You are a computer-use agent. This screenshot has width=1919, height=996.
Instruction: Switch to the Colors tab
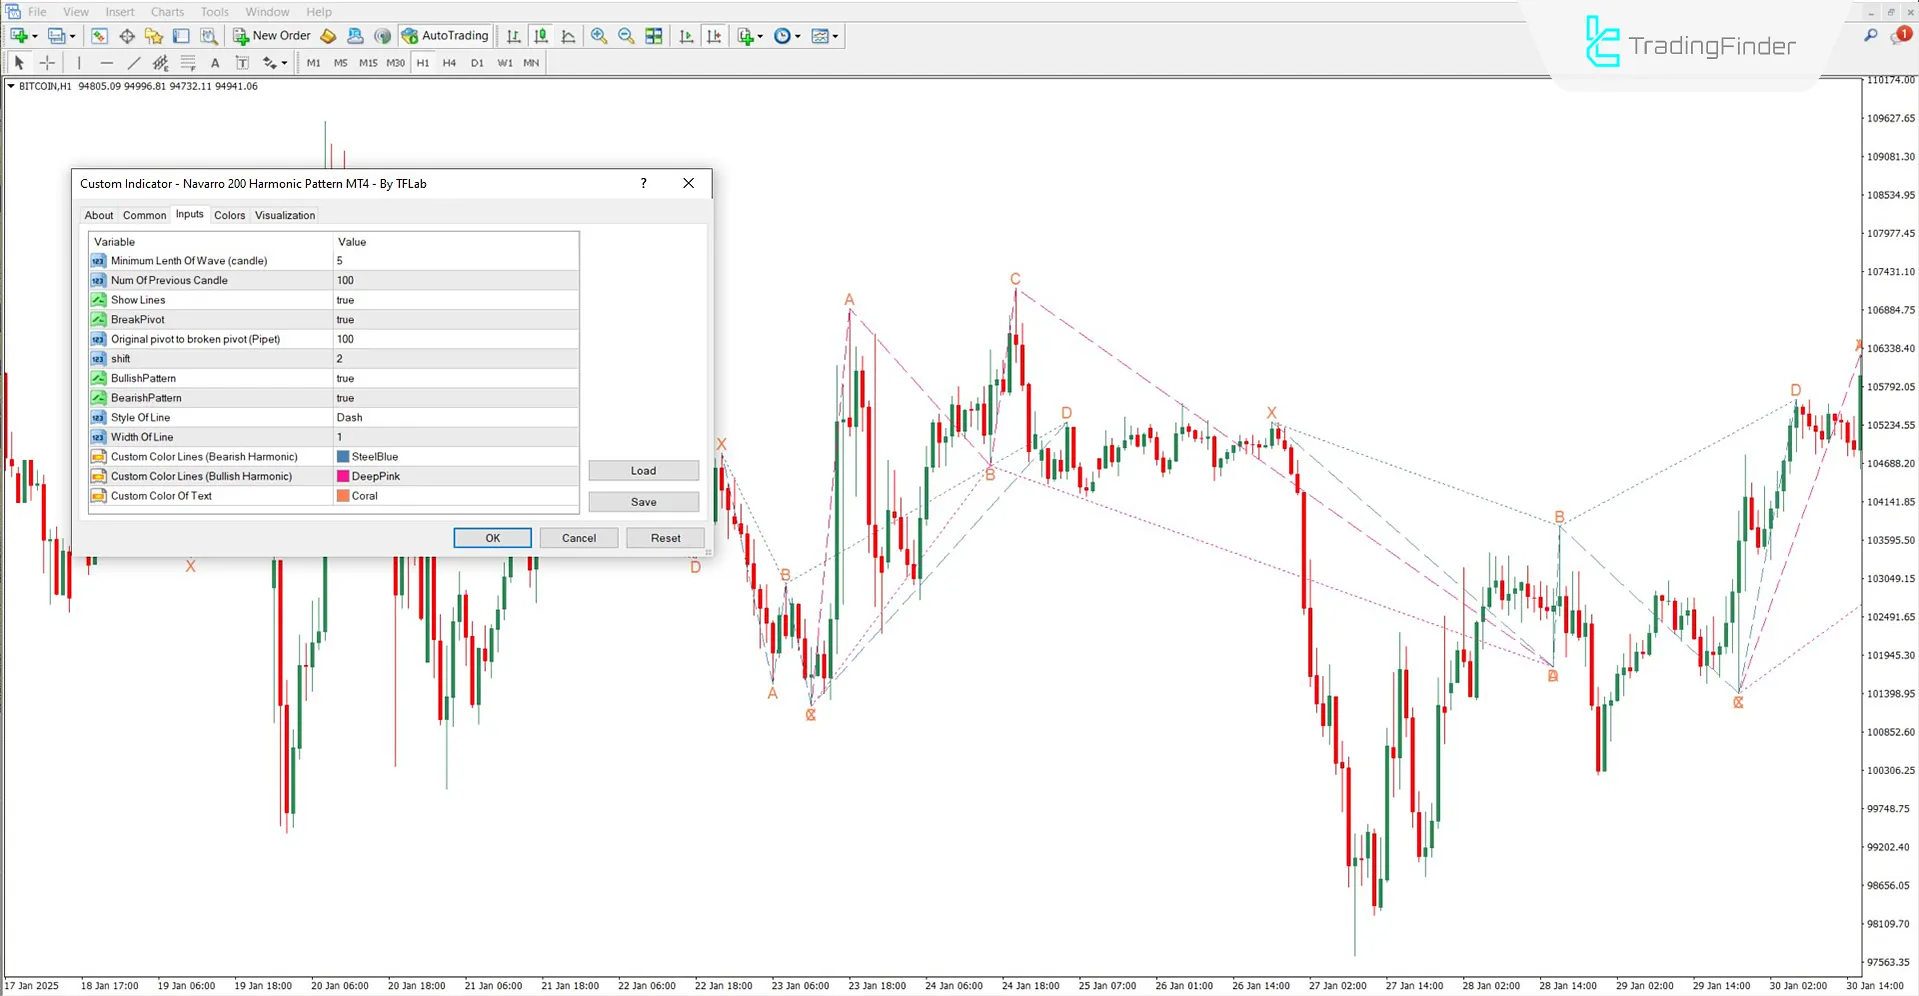click(x=229, y=215)
